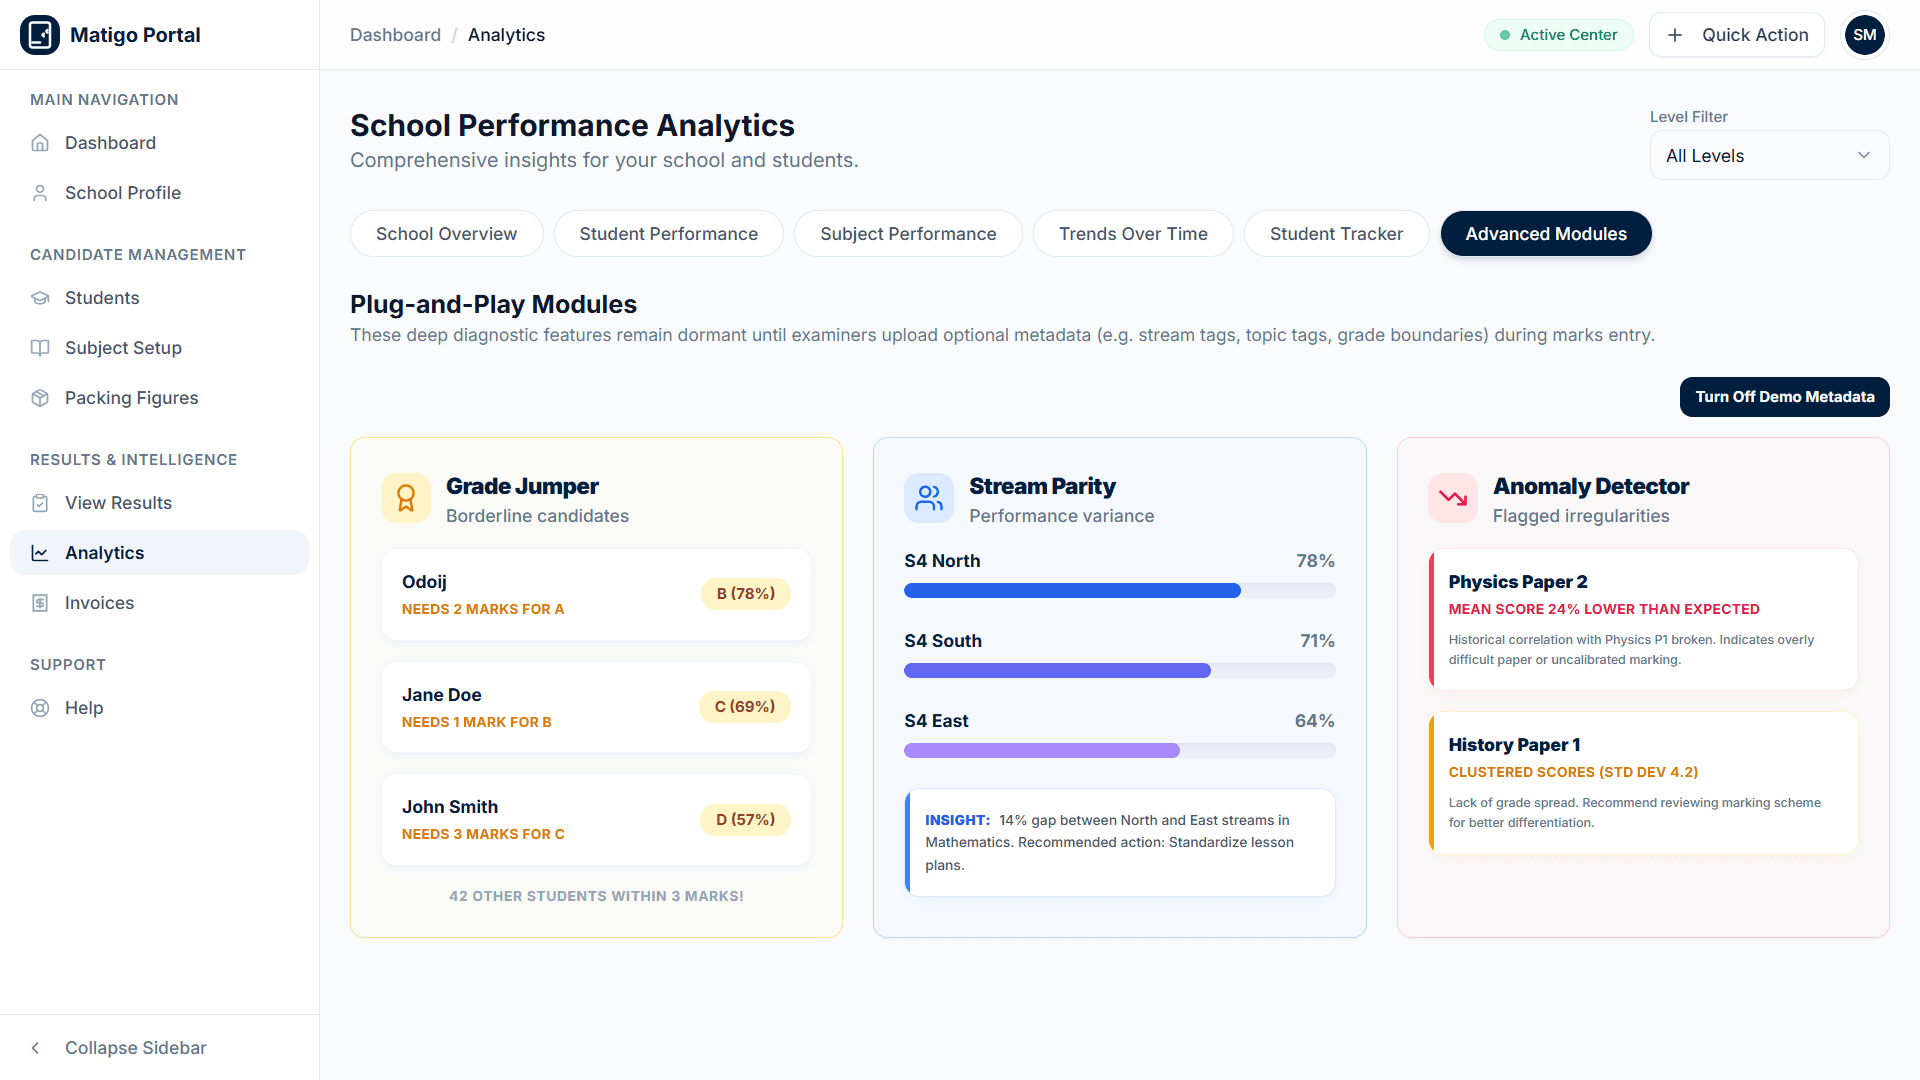Image resolution: width=1920 pixels, height=1080 pixels.
Task: Go to Dashboard breadcrumb link
Action: [x=395, y=35]
